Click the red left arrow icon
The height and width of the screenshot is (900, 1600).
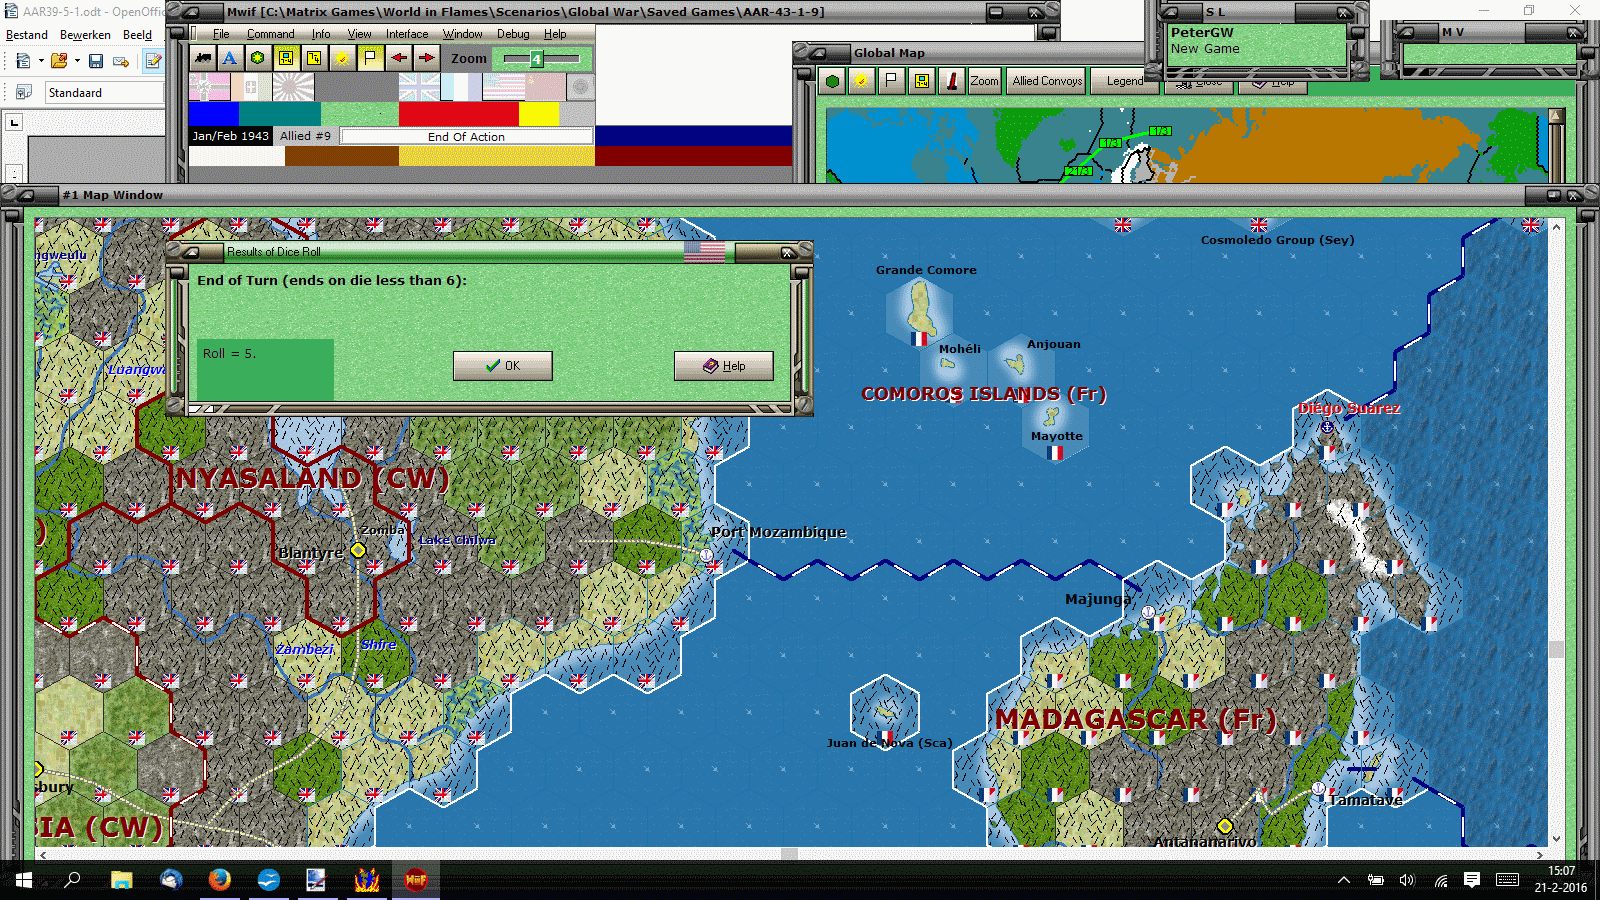coord(399,58)
